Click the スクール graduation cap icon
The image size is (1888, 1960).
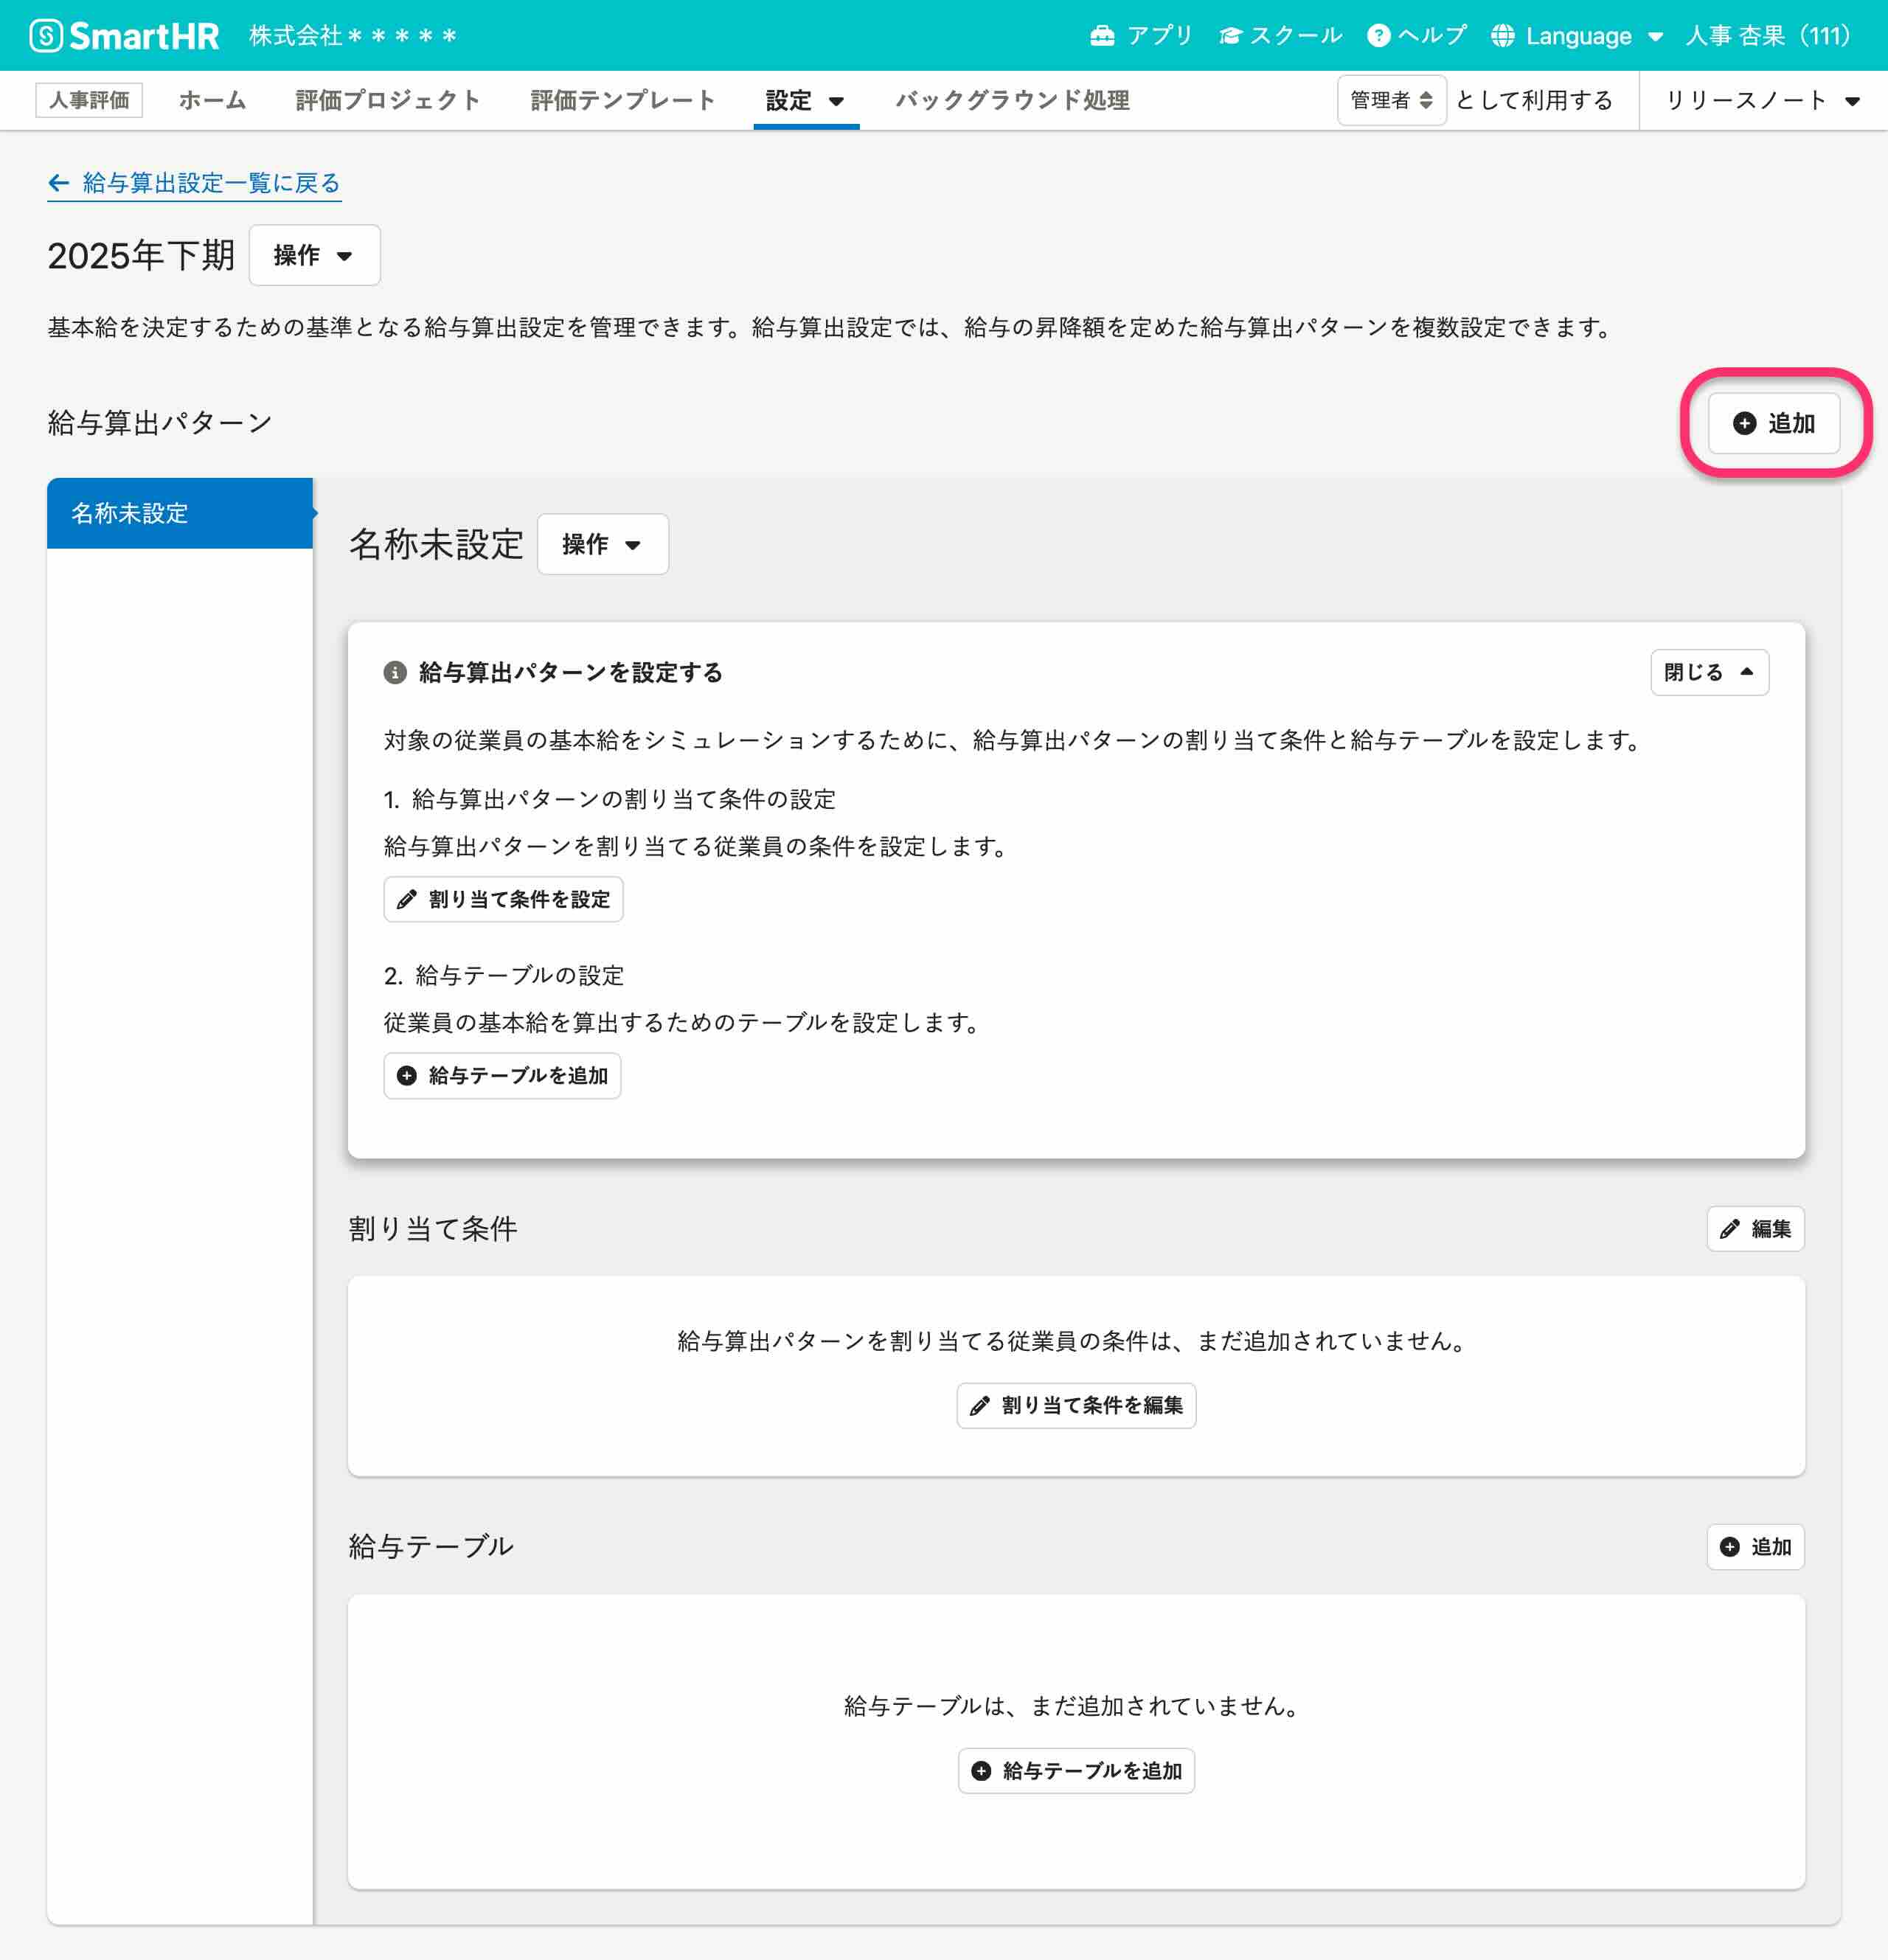(x=1230, y=36)
